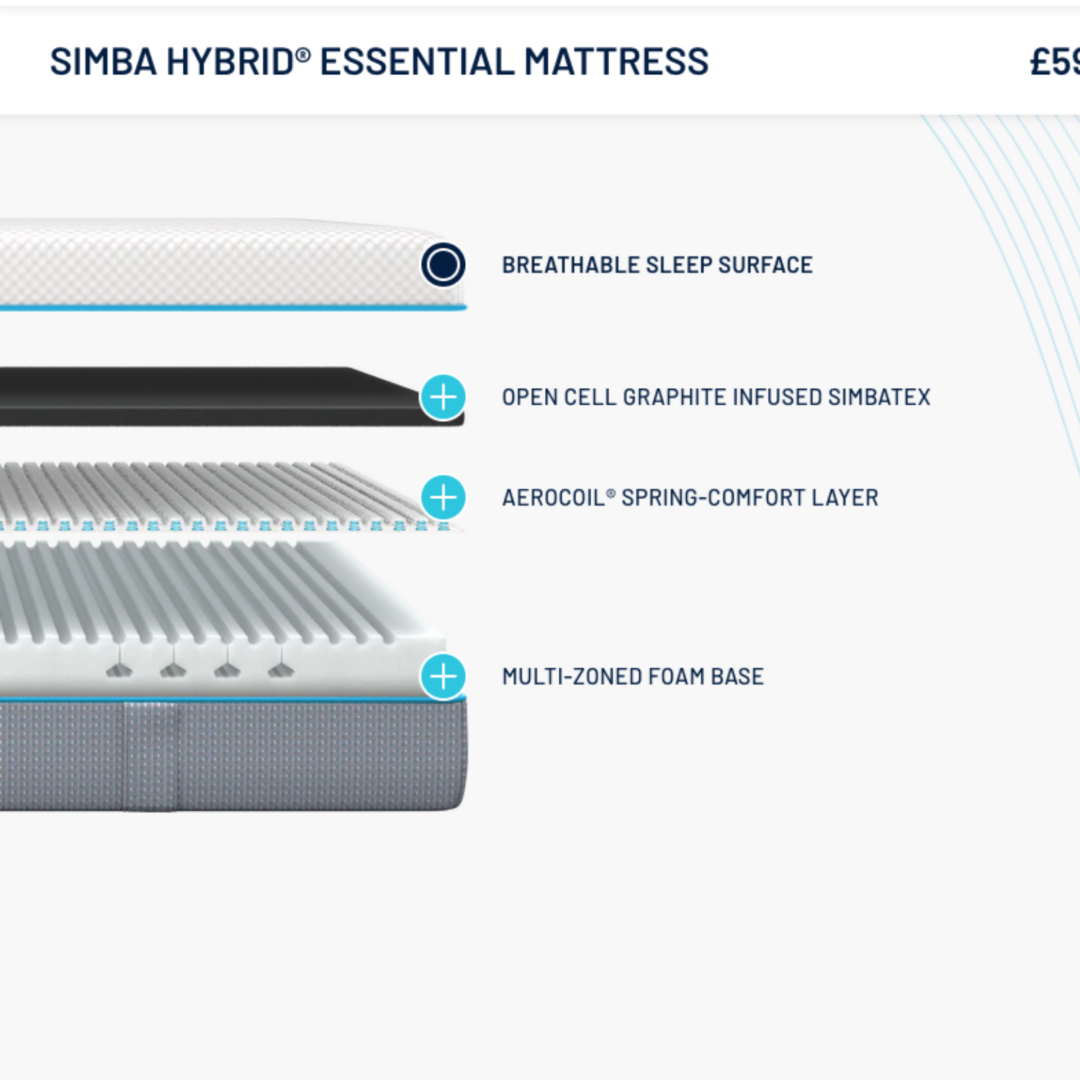Expand the Open Cell Graphite Simbatex plus icon
Screen dimensions: 1080x1080
point(443,397)
